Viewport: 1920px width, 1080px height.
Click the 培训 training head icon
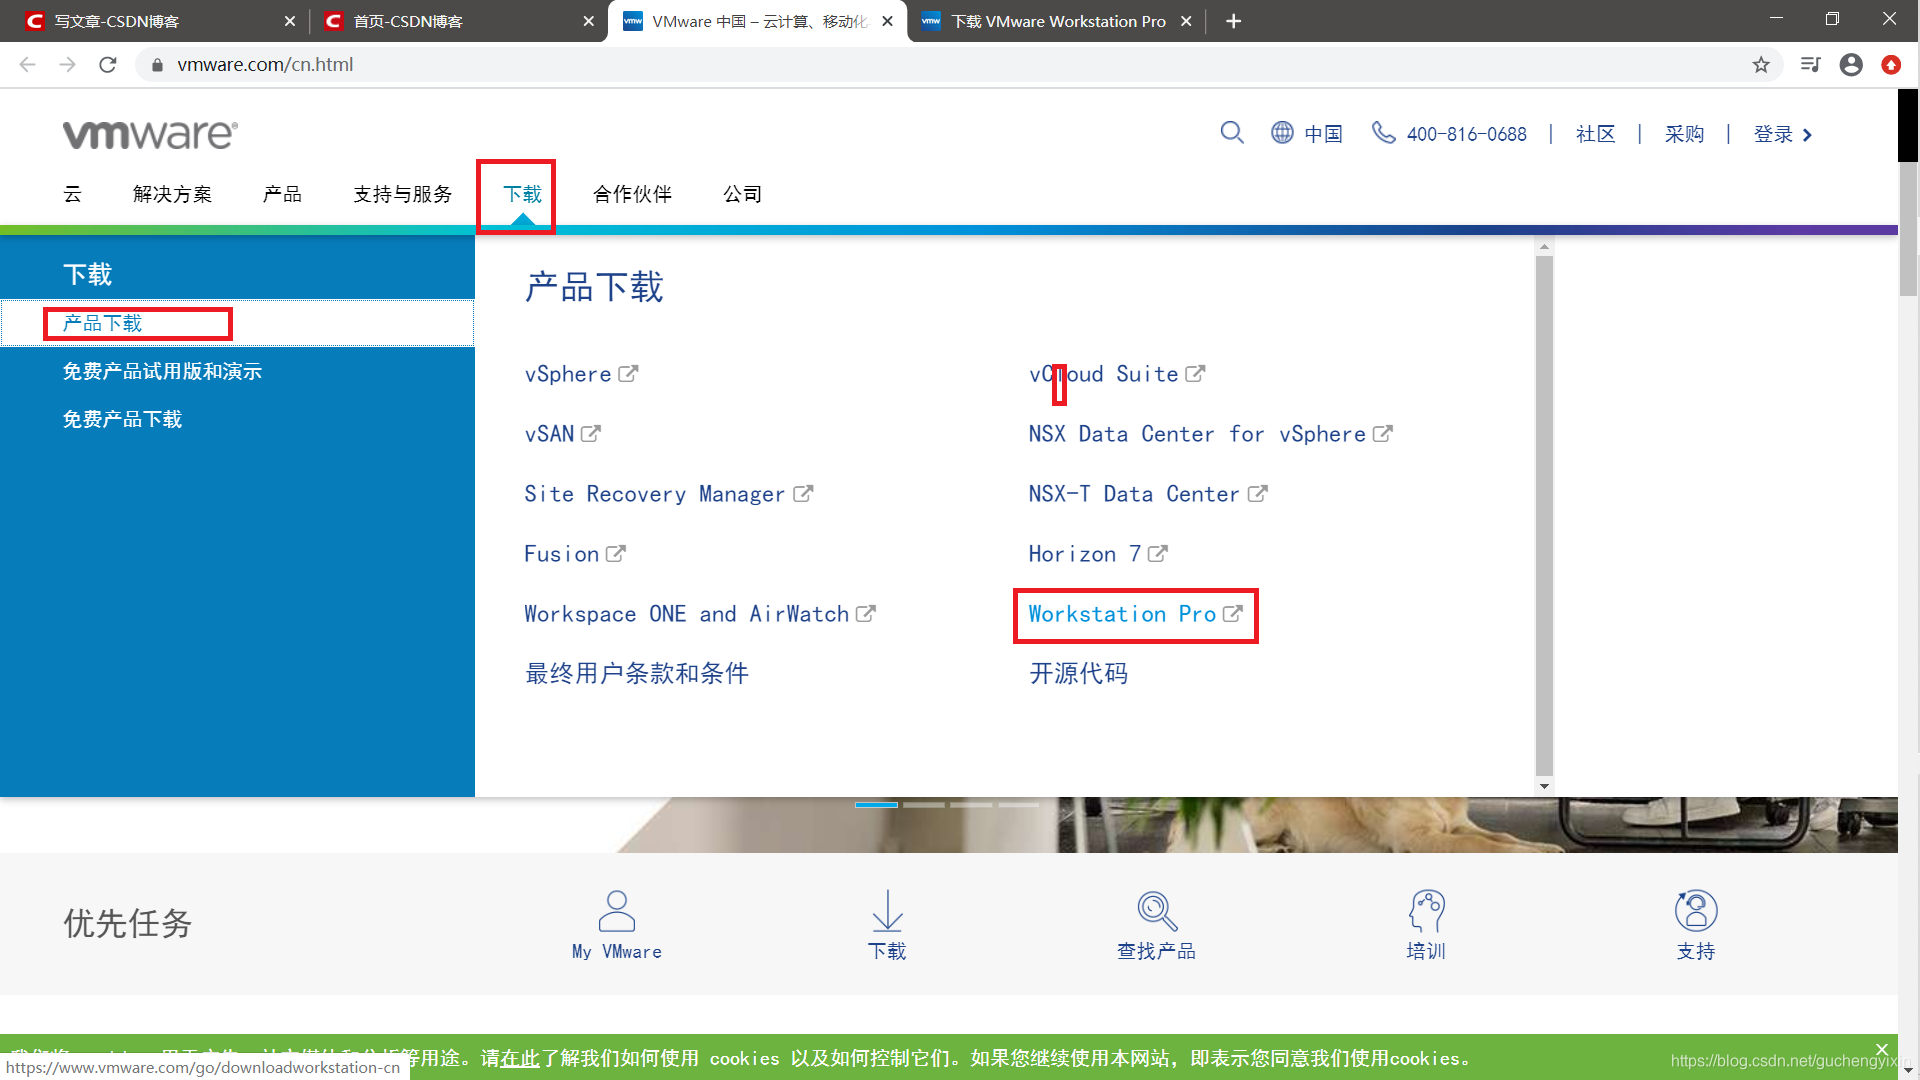click(1427, 911)
